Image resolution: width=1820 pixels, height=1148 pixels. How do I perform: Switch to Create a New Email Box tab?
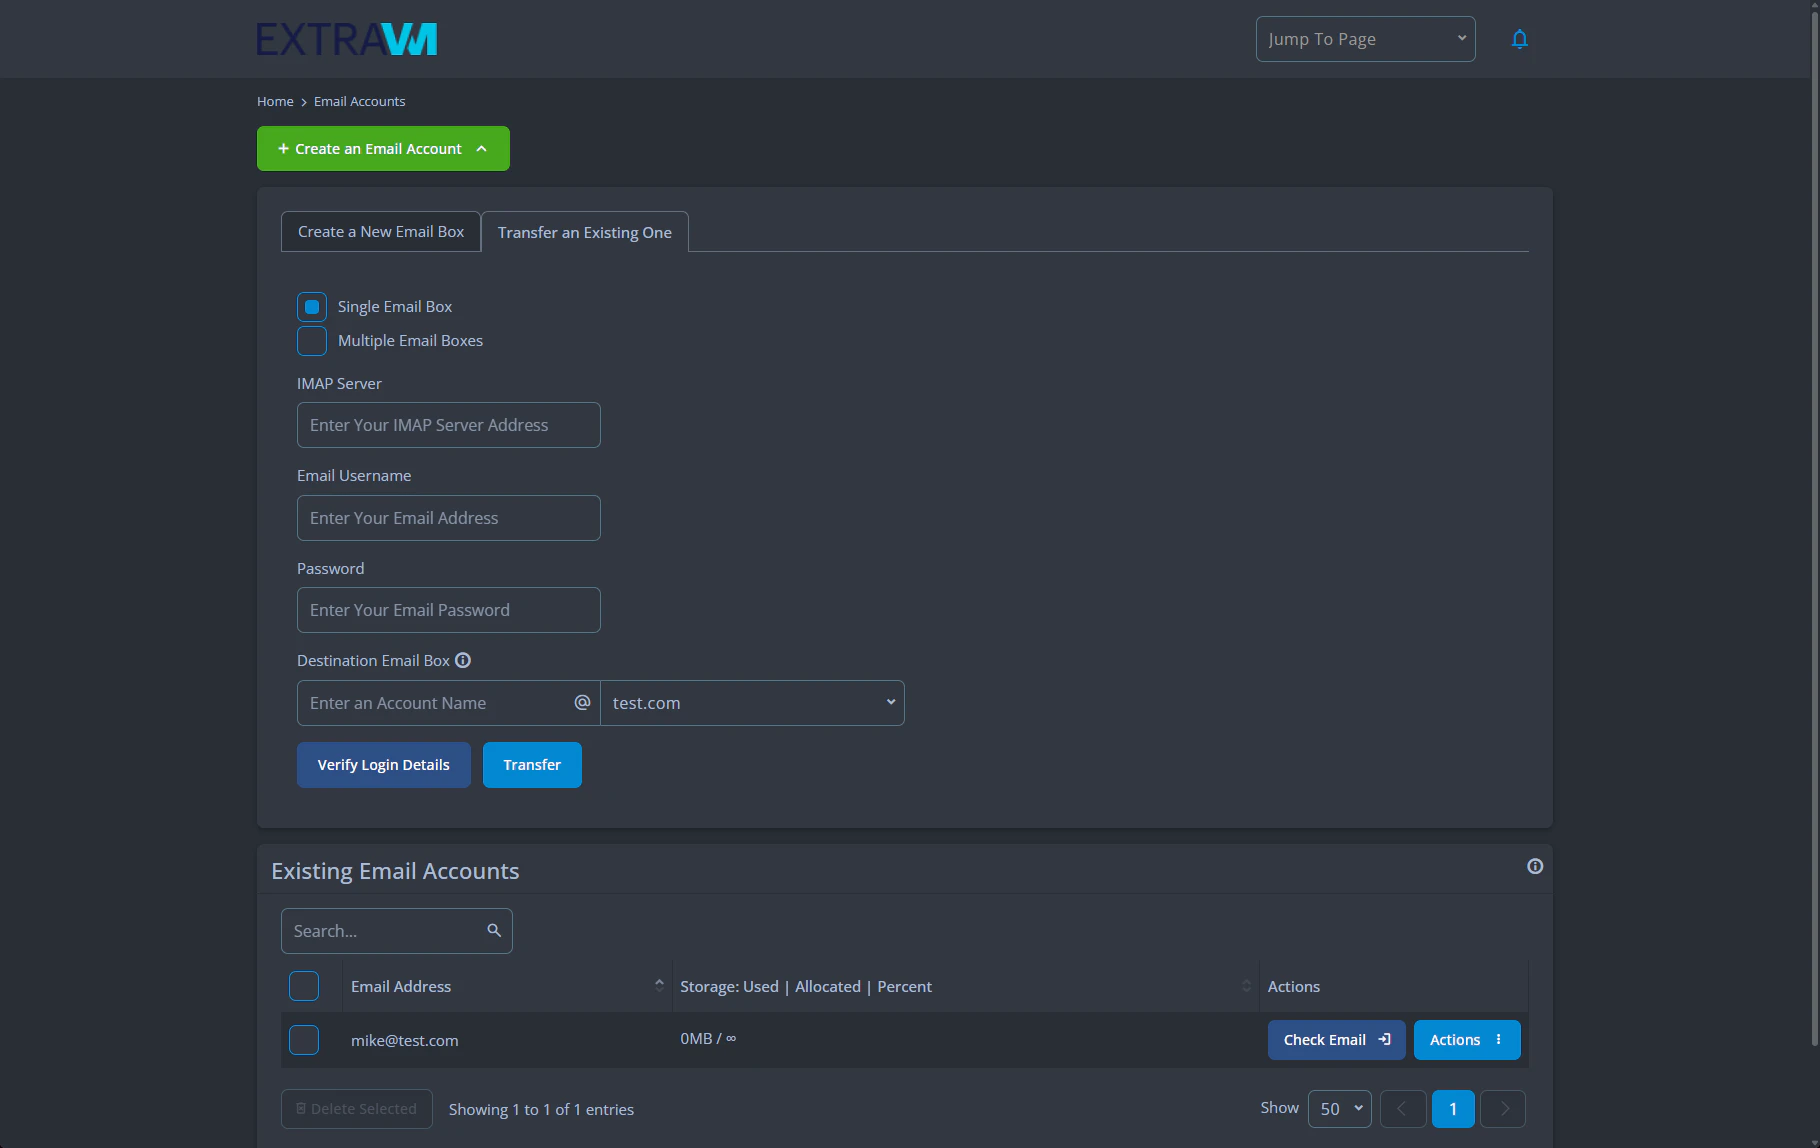(x=381, y=232)
